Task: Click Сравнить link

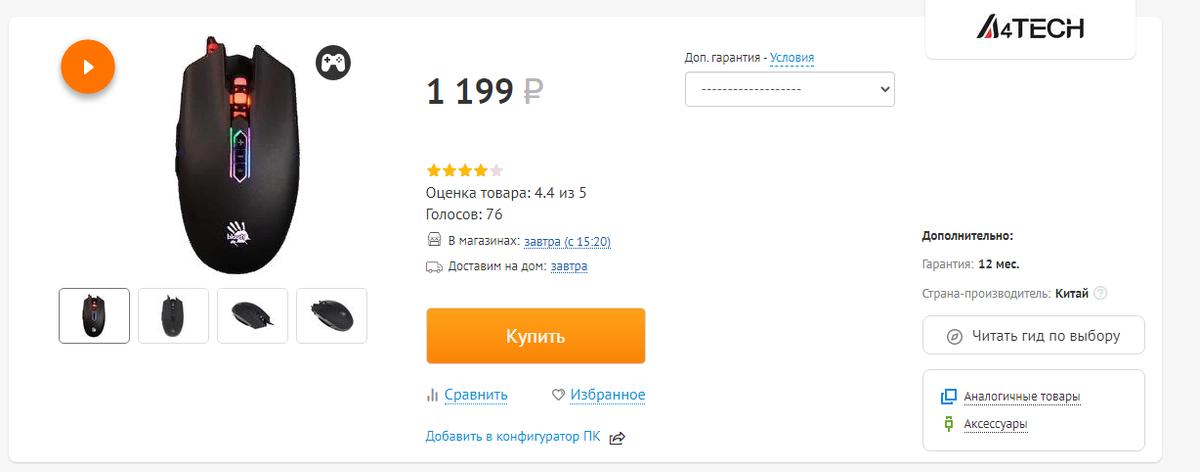Action: (x=476, y=395)
